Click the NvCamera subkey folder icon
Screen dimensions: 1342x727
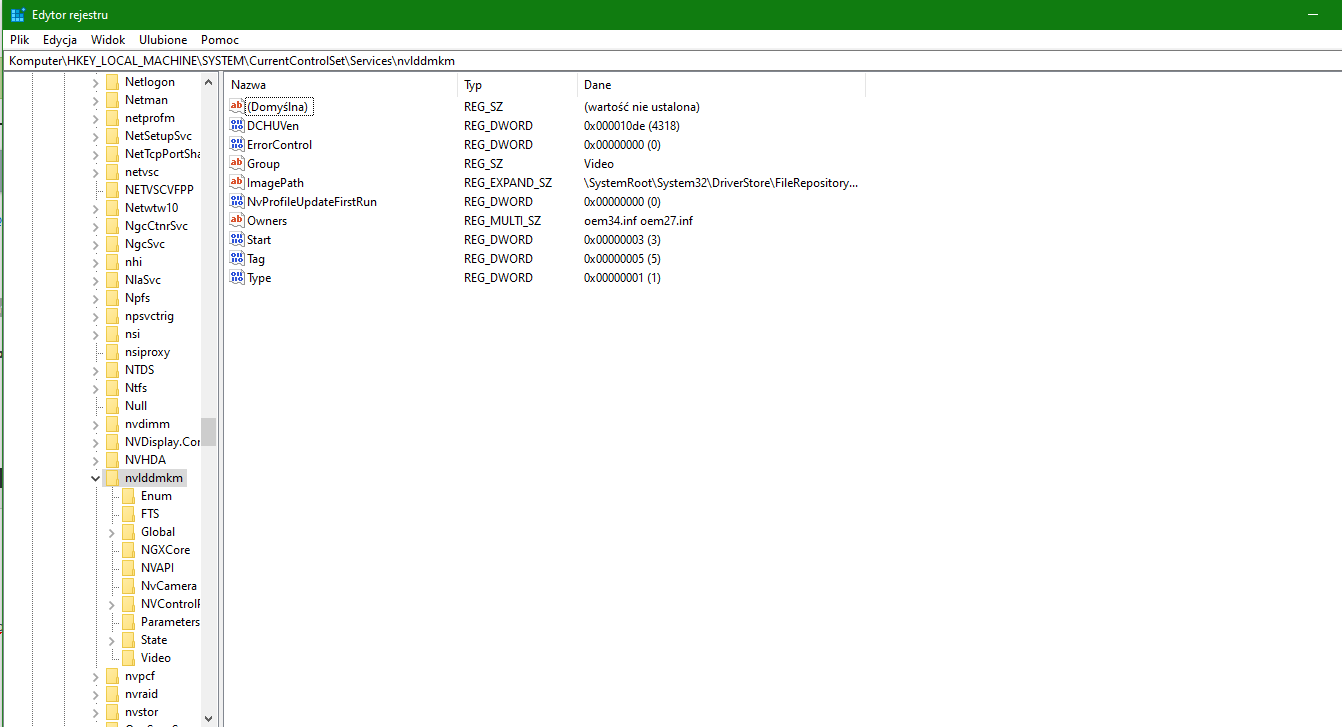(x=128, y=586)
